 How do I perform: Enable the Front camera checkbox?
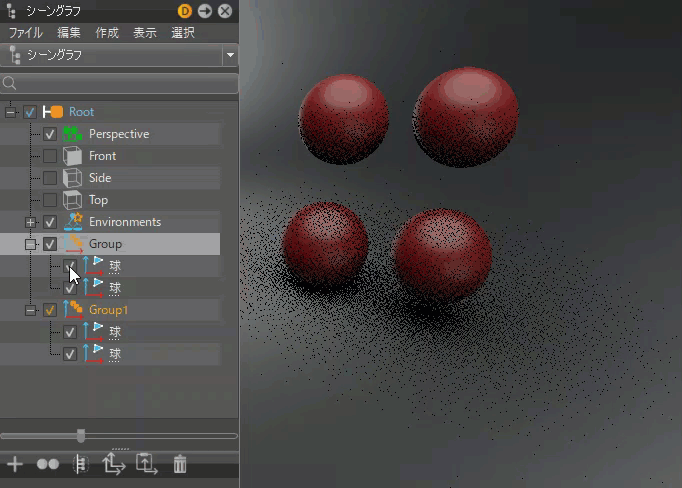[50, 156]
